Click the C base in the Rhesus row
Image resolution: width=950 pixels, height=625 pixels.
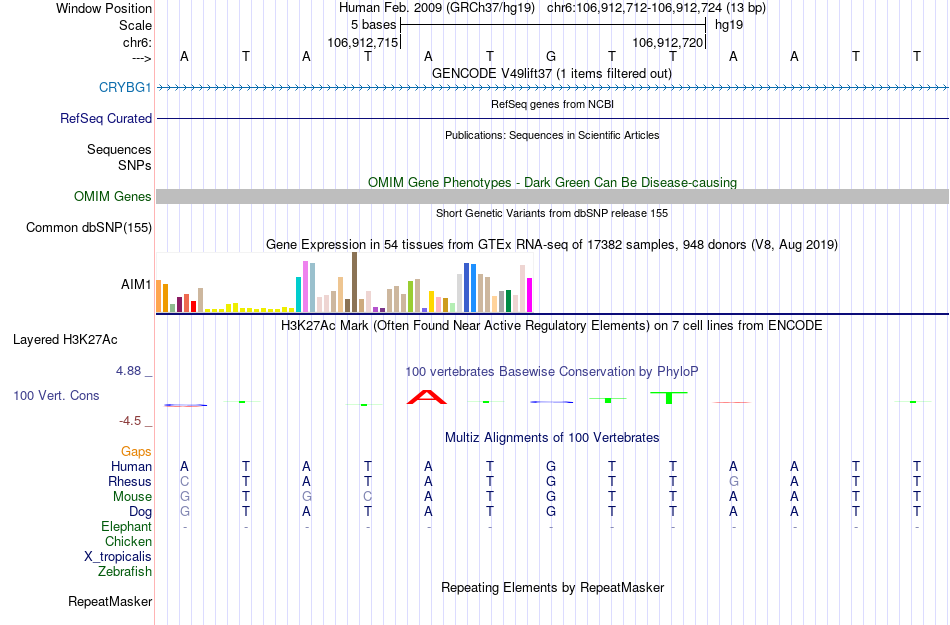click(x=185, y=481)
